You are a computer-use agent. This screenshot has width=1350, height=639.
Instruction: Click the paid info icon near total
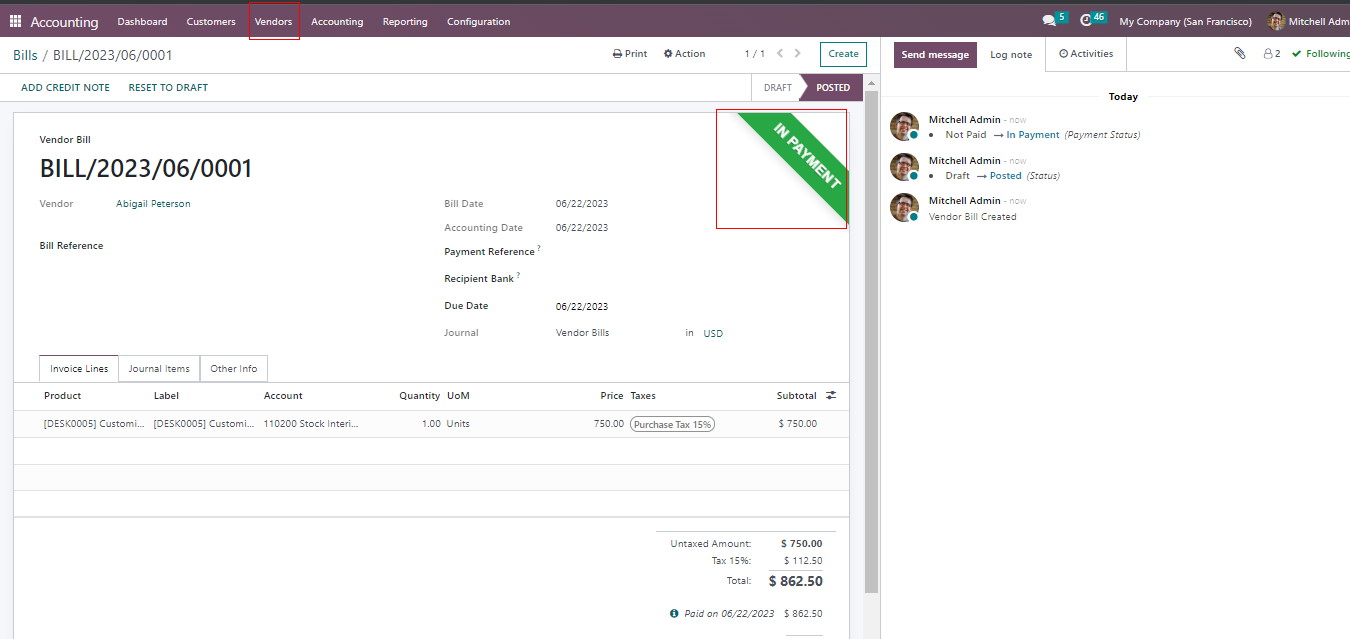coord(674,614)
